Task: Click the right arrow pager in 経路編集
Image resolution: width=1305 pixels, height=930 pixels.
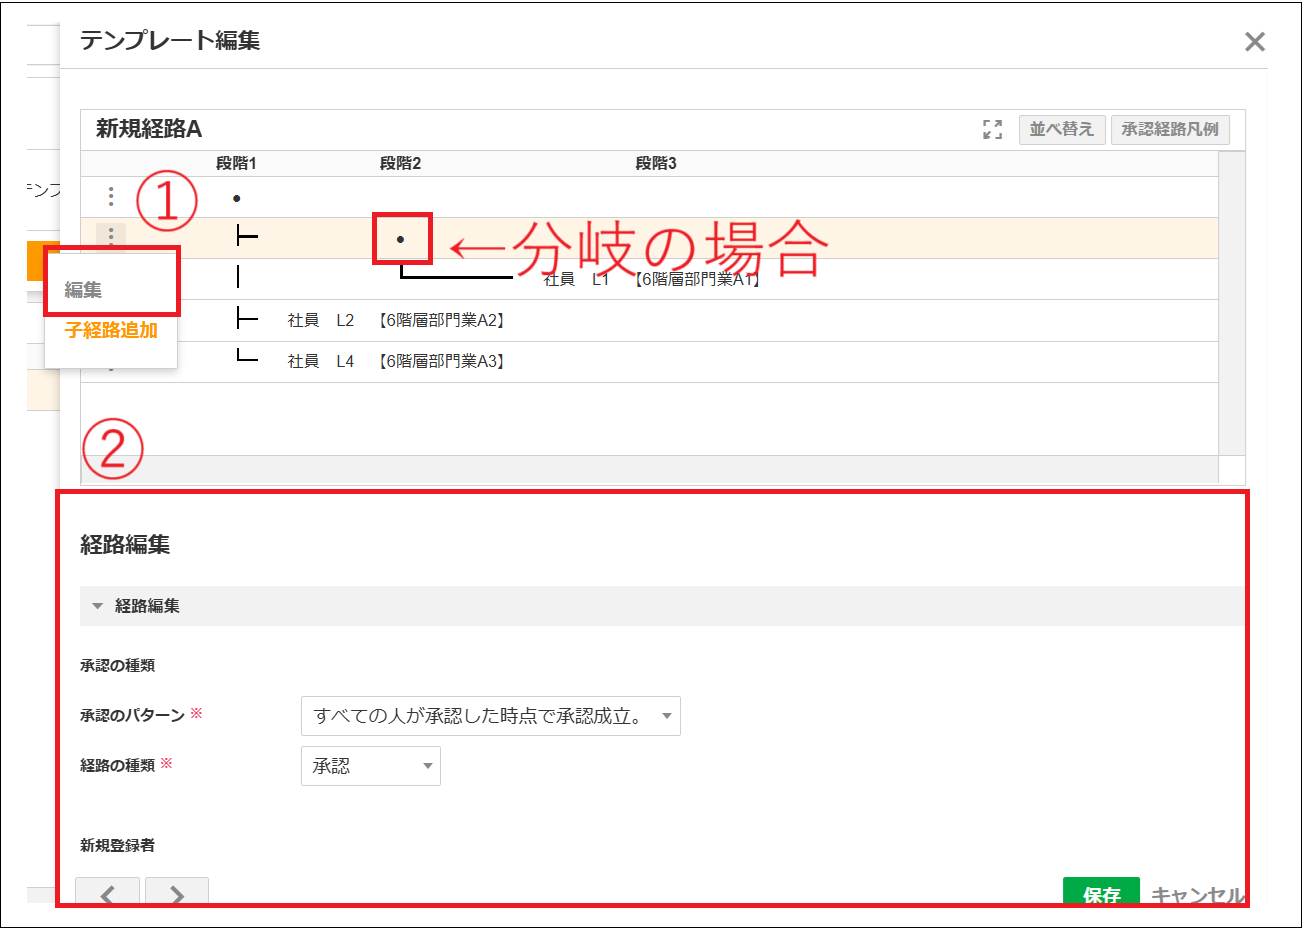Action: (177, 894)
